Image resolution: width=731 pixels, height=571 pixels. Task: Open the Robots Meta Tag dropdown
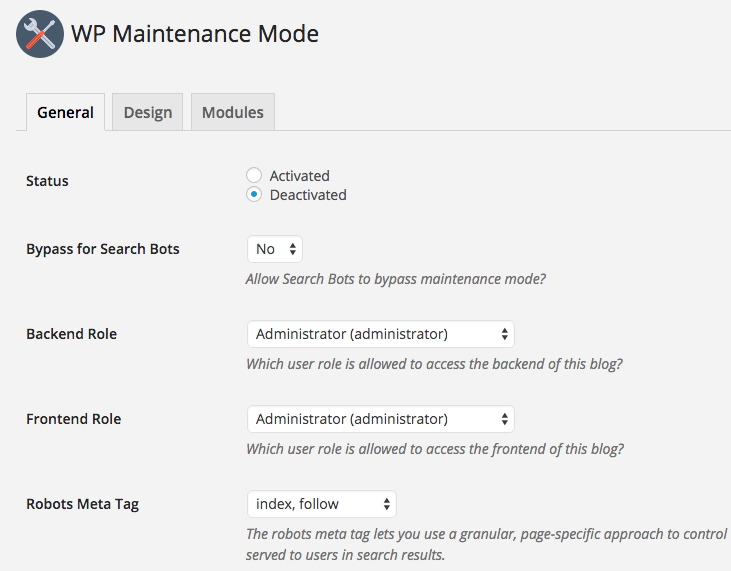(x=322, y=504)
